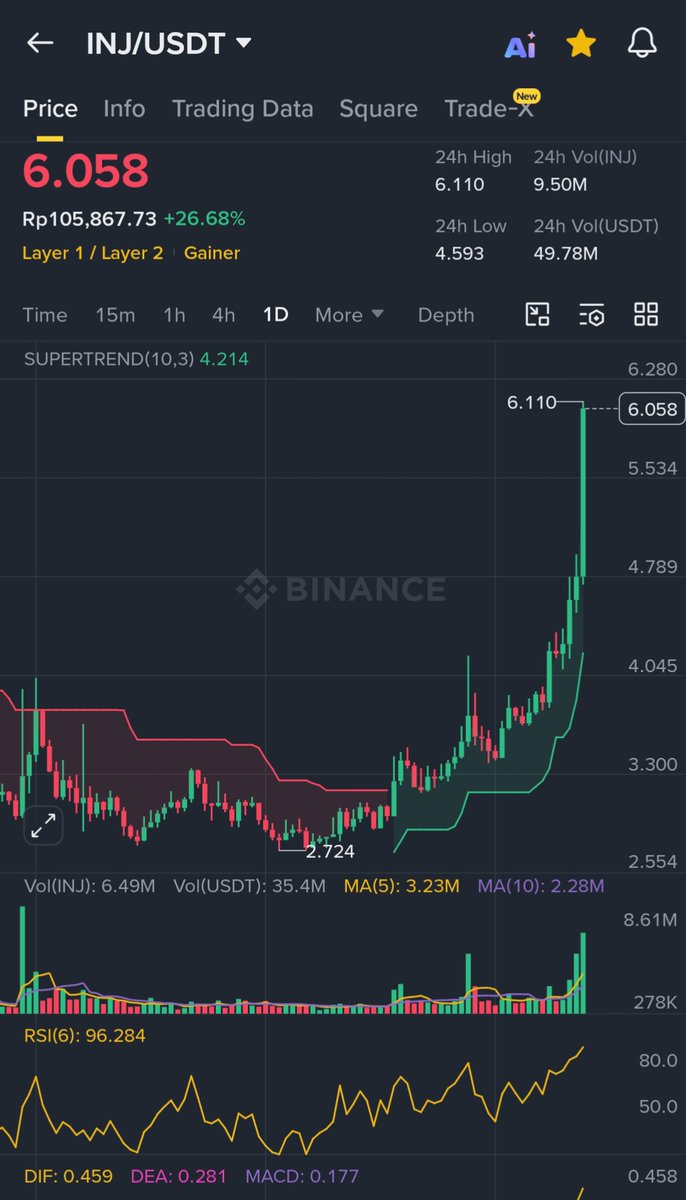
Task: Tap the Gainer tag
Action: [x=212, y=253]
